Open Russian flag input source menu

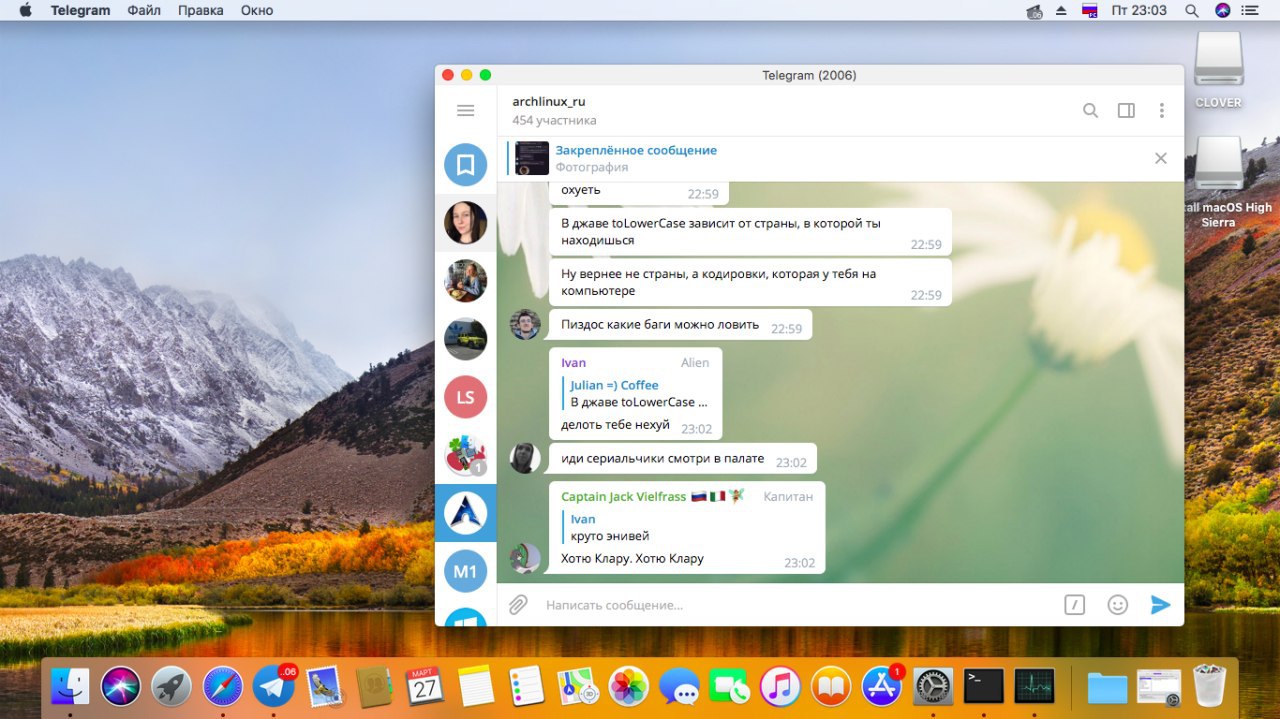click(1091, 10)
